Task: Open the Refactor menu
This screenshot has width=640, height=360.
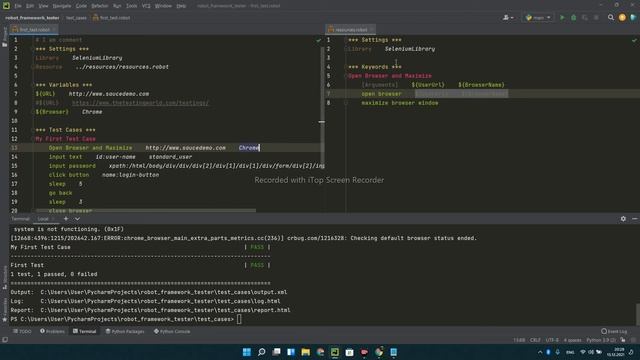Action: pyautogui.click(x=100, y=6)
